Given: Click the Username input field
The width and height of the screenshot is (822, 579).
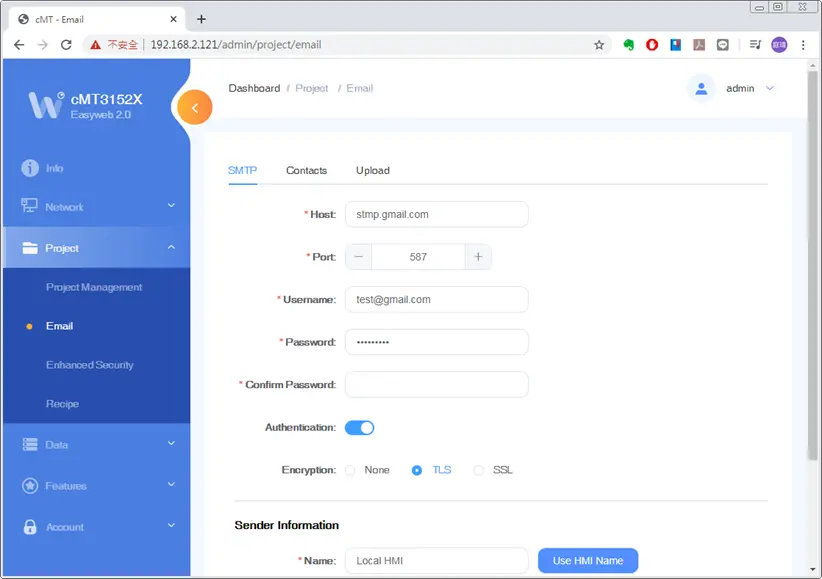Looking at the screenshot, I should [x=437, y=299].
